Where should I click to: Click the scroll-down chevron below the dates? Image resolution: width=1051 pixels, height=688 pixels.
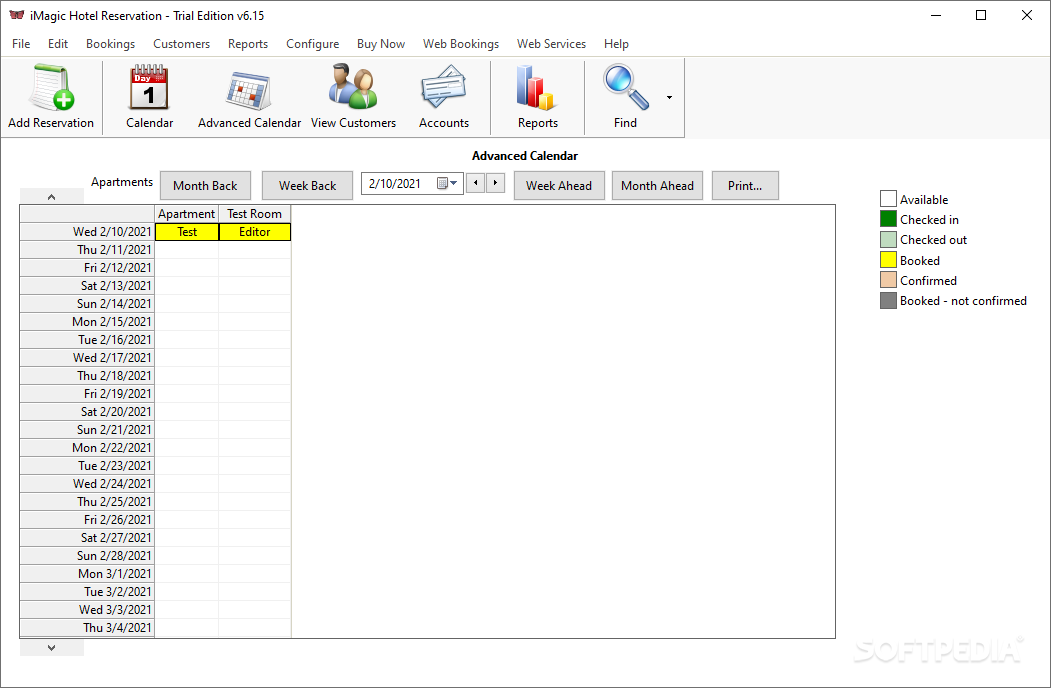coord(52,648)
